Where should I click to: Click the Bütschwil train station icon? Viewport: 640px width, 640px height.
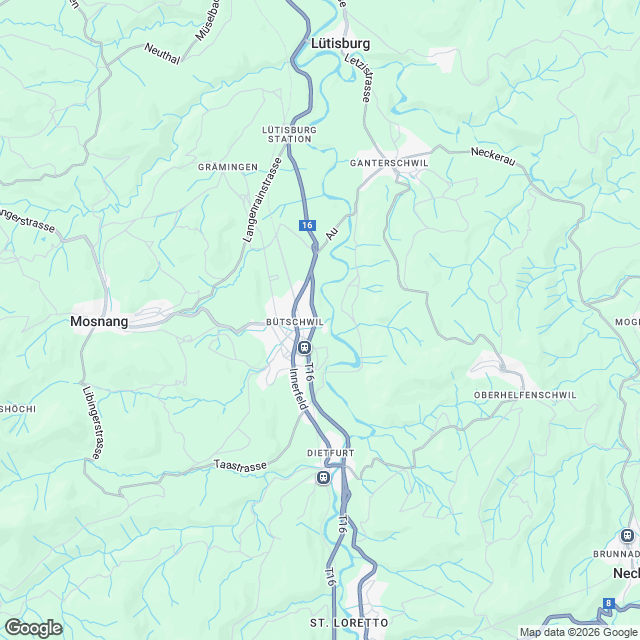[x=304, y=348]
